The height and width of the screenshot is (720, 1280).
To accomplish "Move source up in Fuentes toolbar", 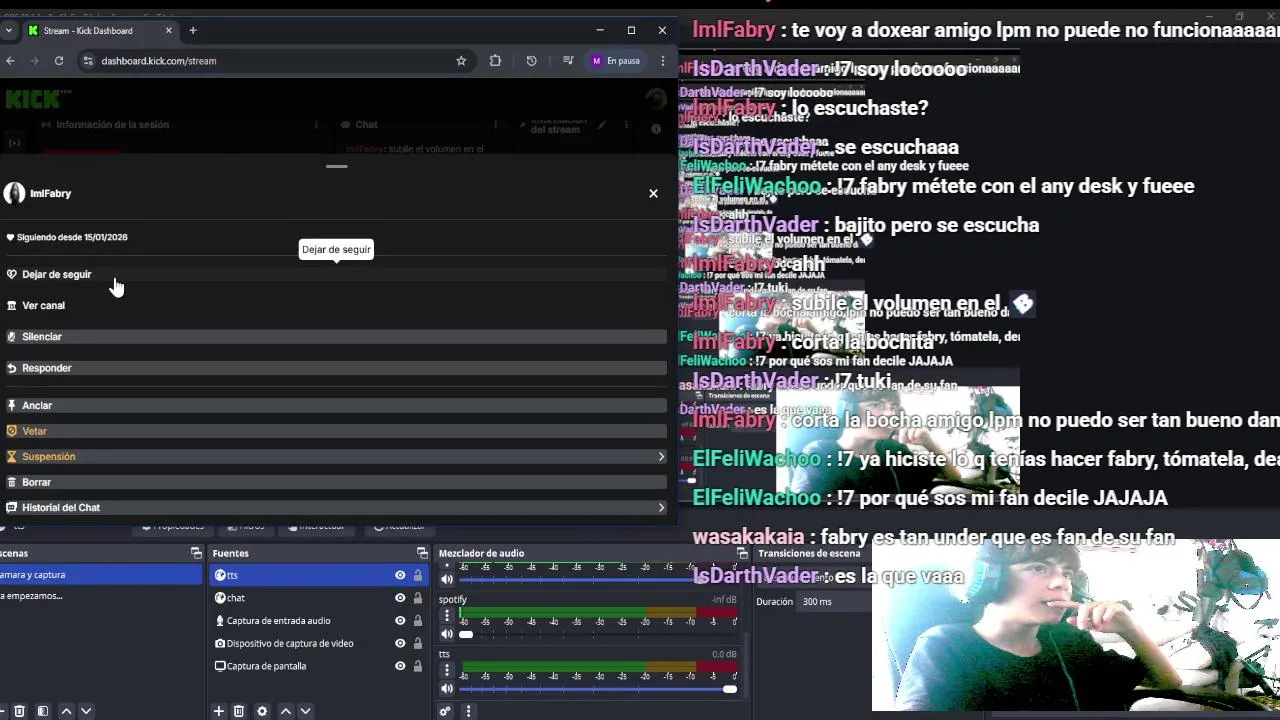I will (x=285, y=711).
